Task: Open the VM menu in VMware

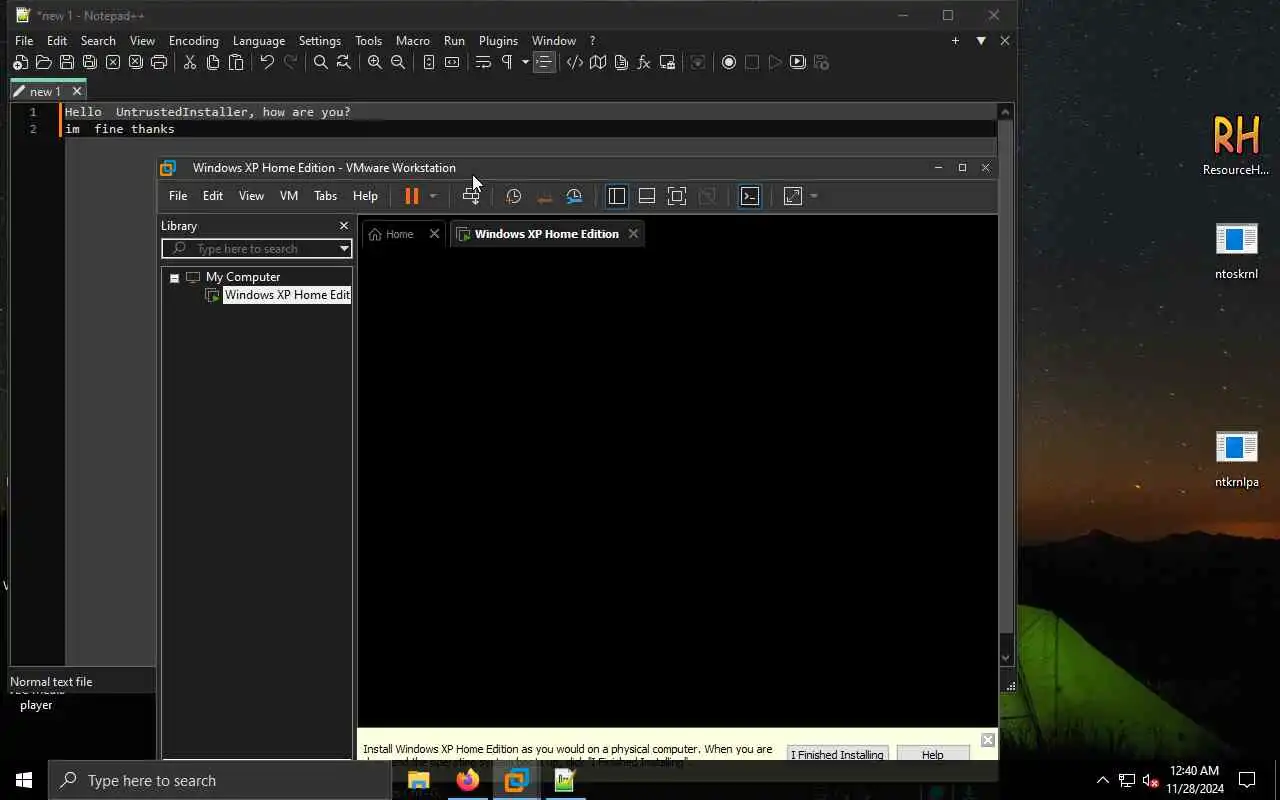Action: click(x=289, y=196)
